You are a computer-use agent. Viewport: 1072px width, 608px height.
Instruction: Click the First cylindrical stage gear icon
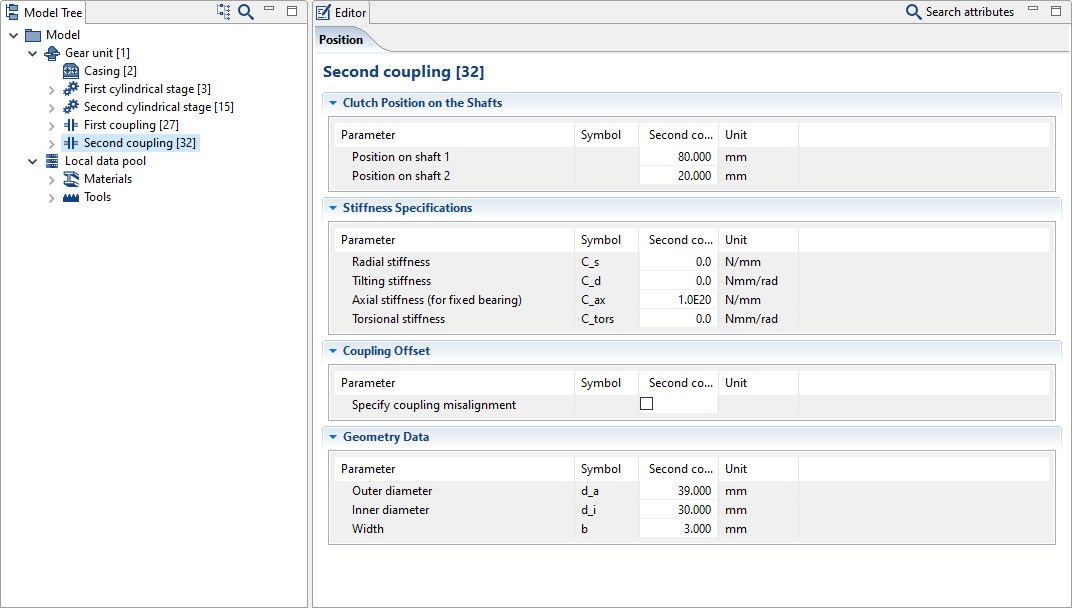coord(71,89)
